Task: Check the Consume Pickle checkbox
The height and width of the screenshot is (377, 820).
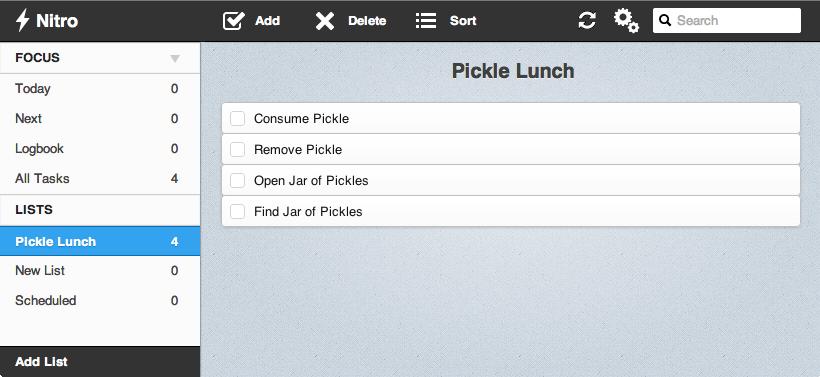Action: point(237,119)
